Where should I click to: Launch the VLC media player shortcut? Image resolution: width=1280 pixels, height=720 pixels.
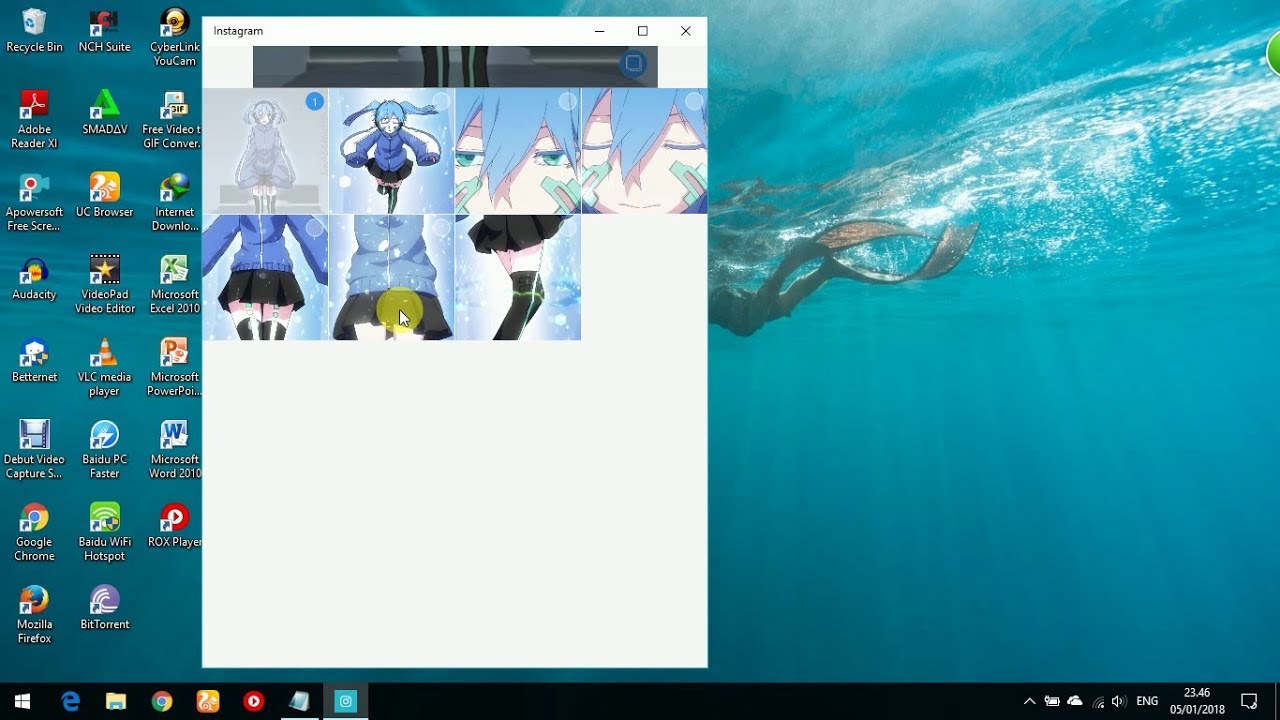(104, 367)
